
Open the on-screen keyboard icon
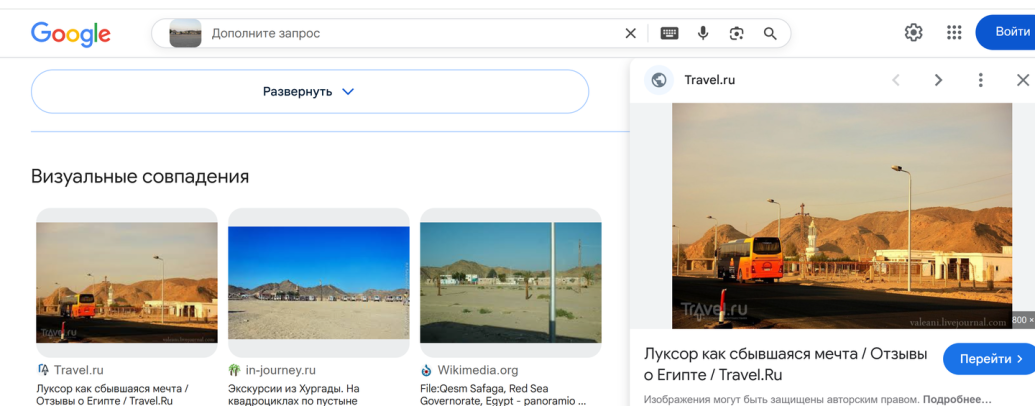tap(669, 34)
